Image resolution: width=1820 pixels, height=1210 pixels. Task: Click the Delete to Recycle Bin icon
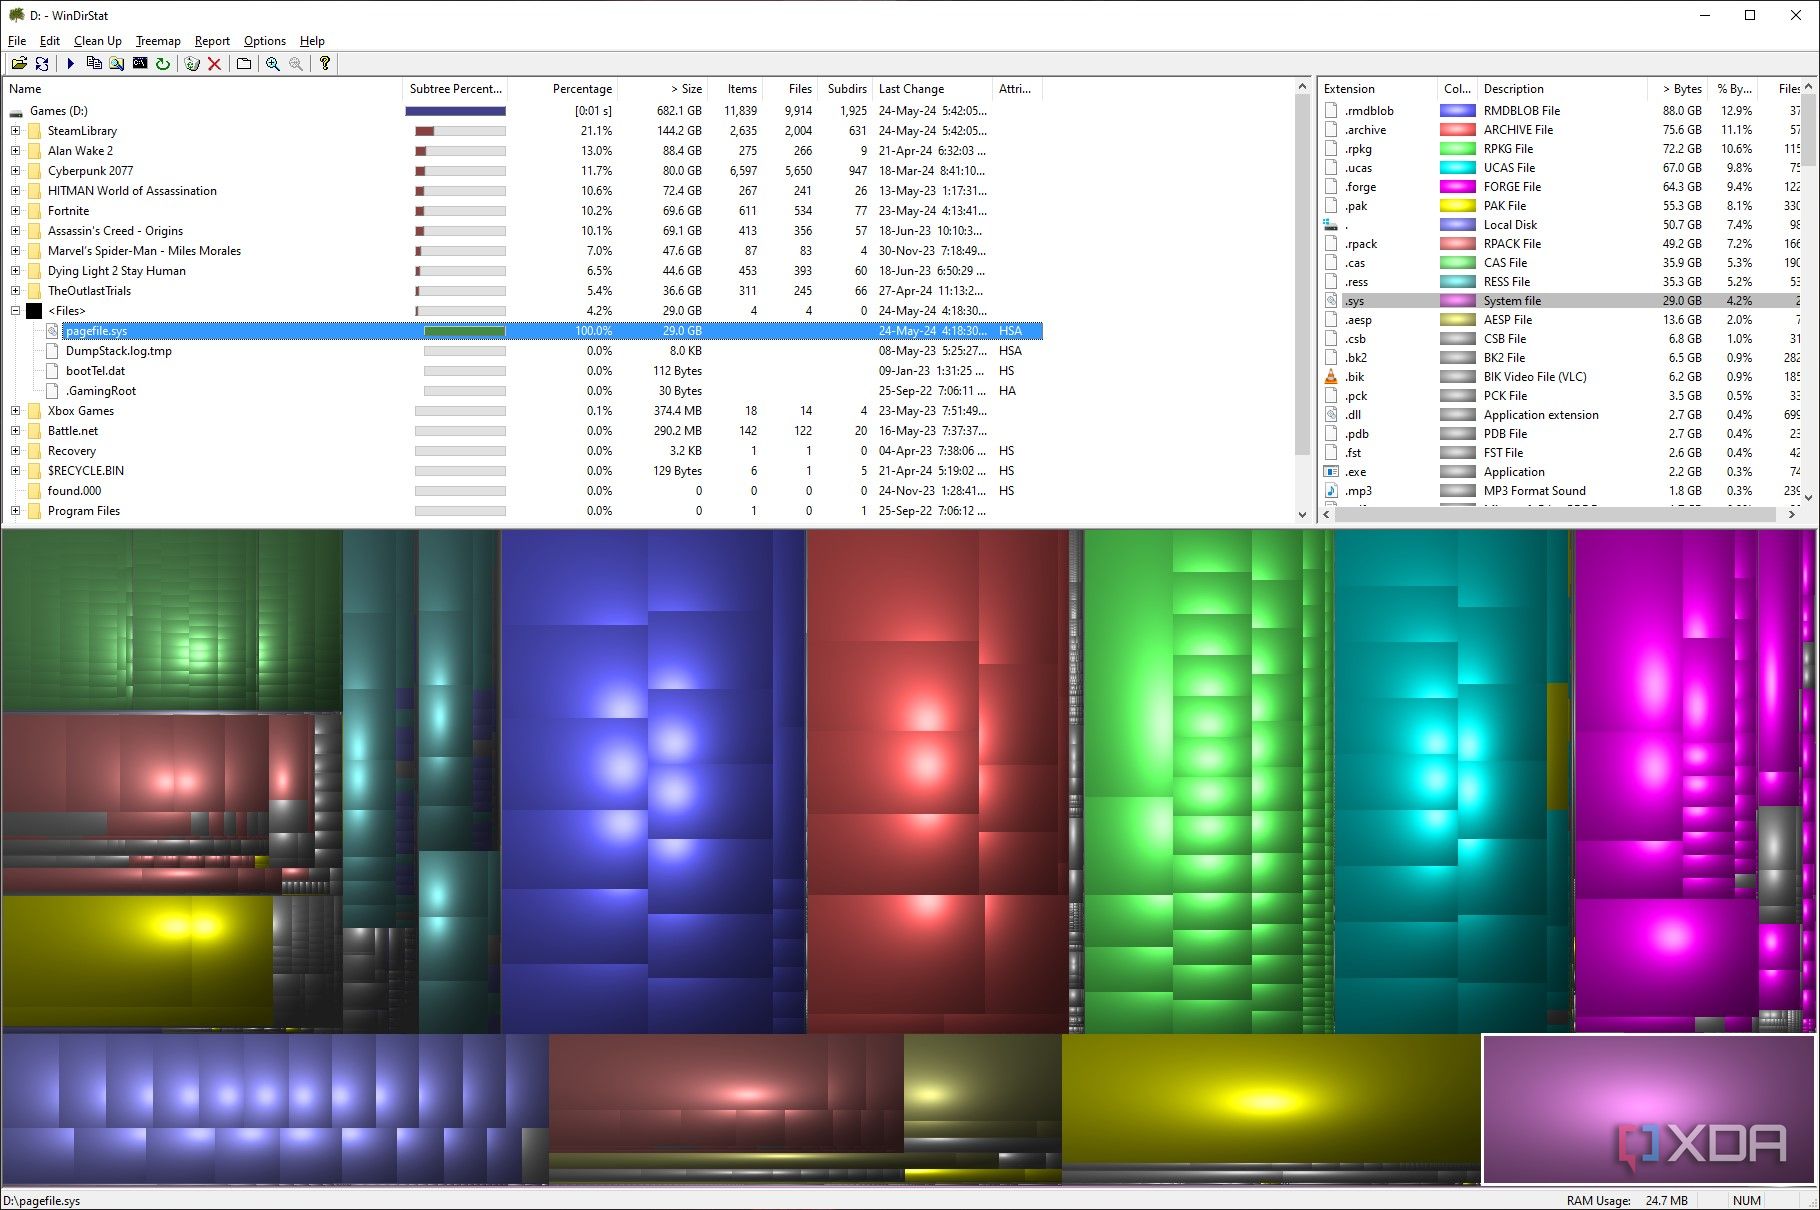pyautogui.click(x=192, y=64)
